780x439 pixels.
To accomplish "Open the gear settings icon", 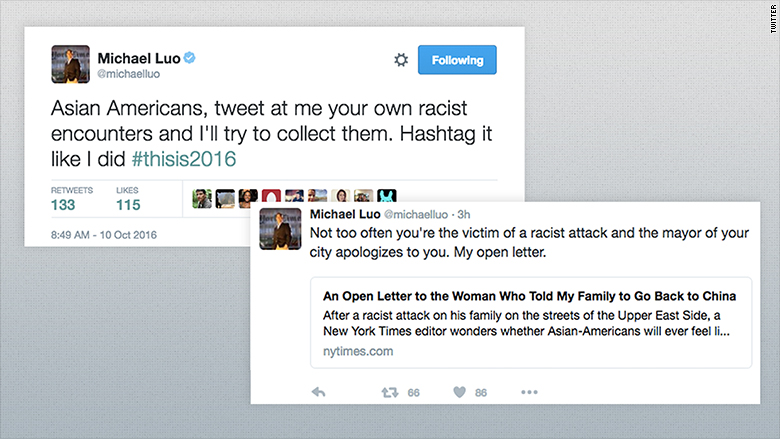I will point(401,60).
